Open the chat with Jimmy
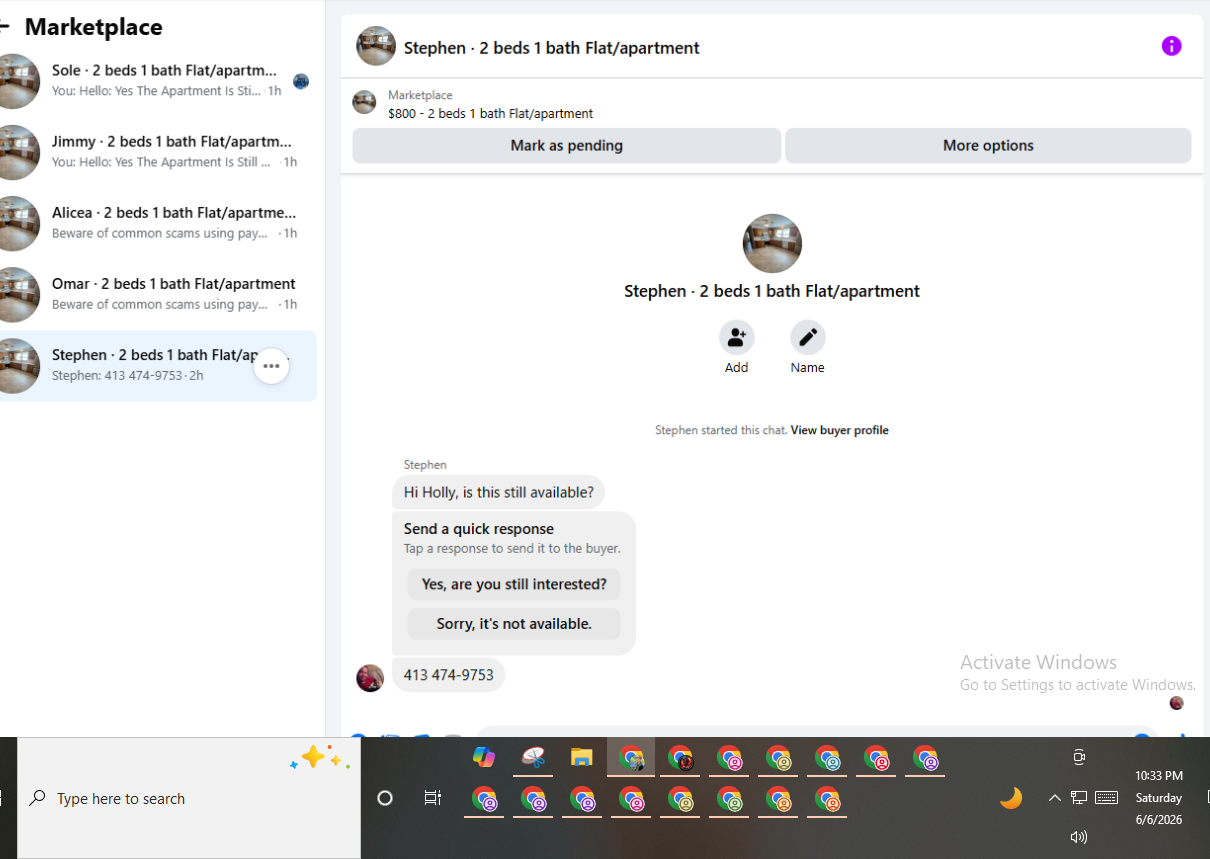Screen dimensions: 1210x859 pyautogui.click(x=158, y=152)
